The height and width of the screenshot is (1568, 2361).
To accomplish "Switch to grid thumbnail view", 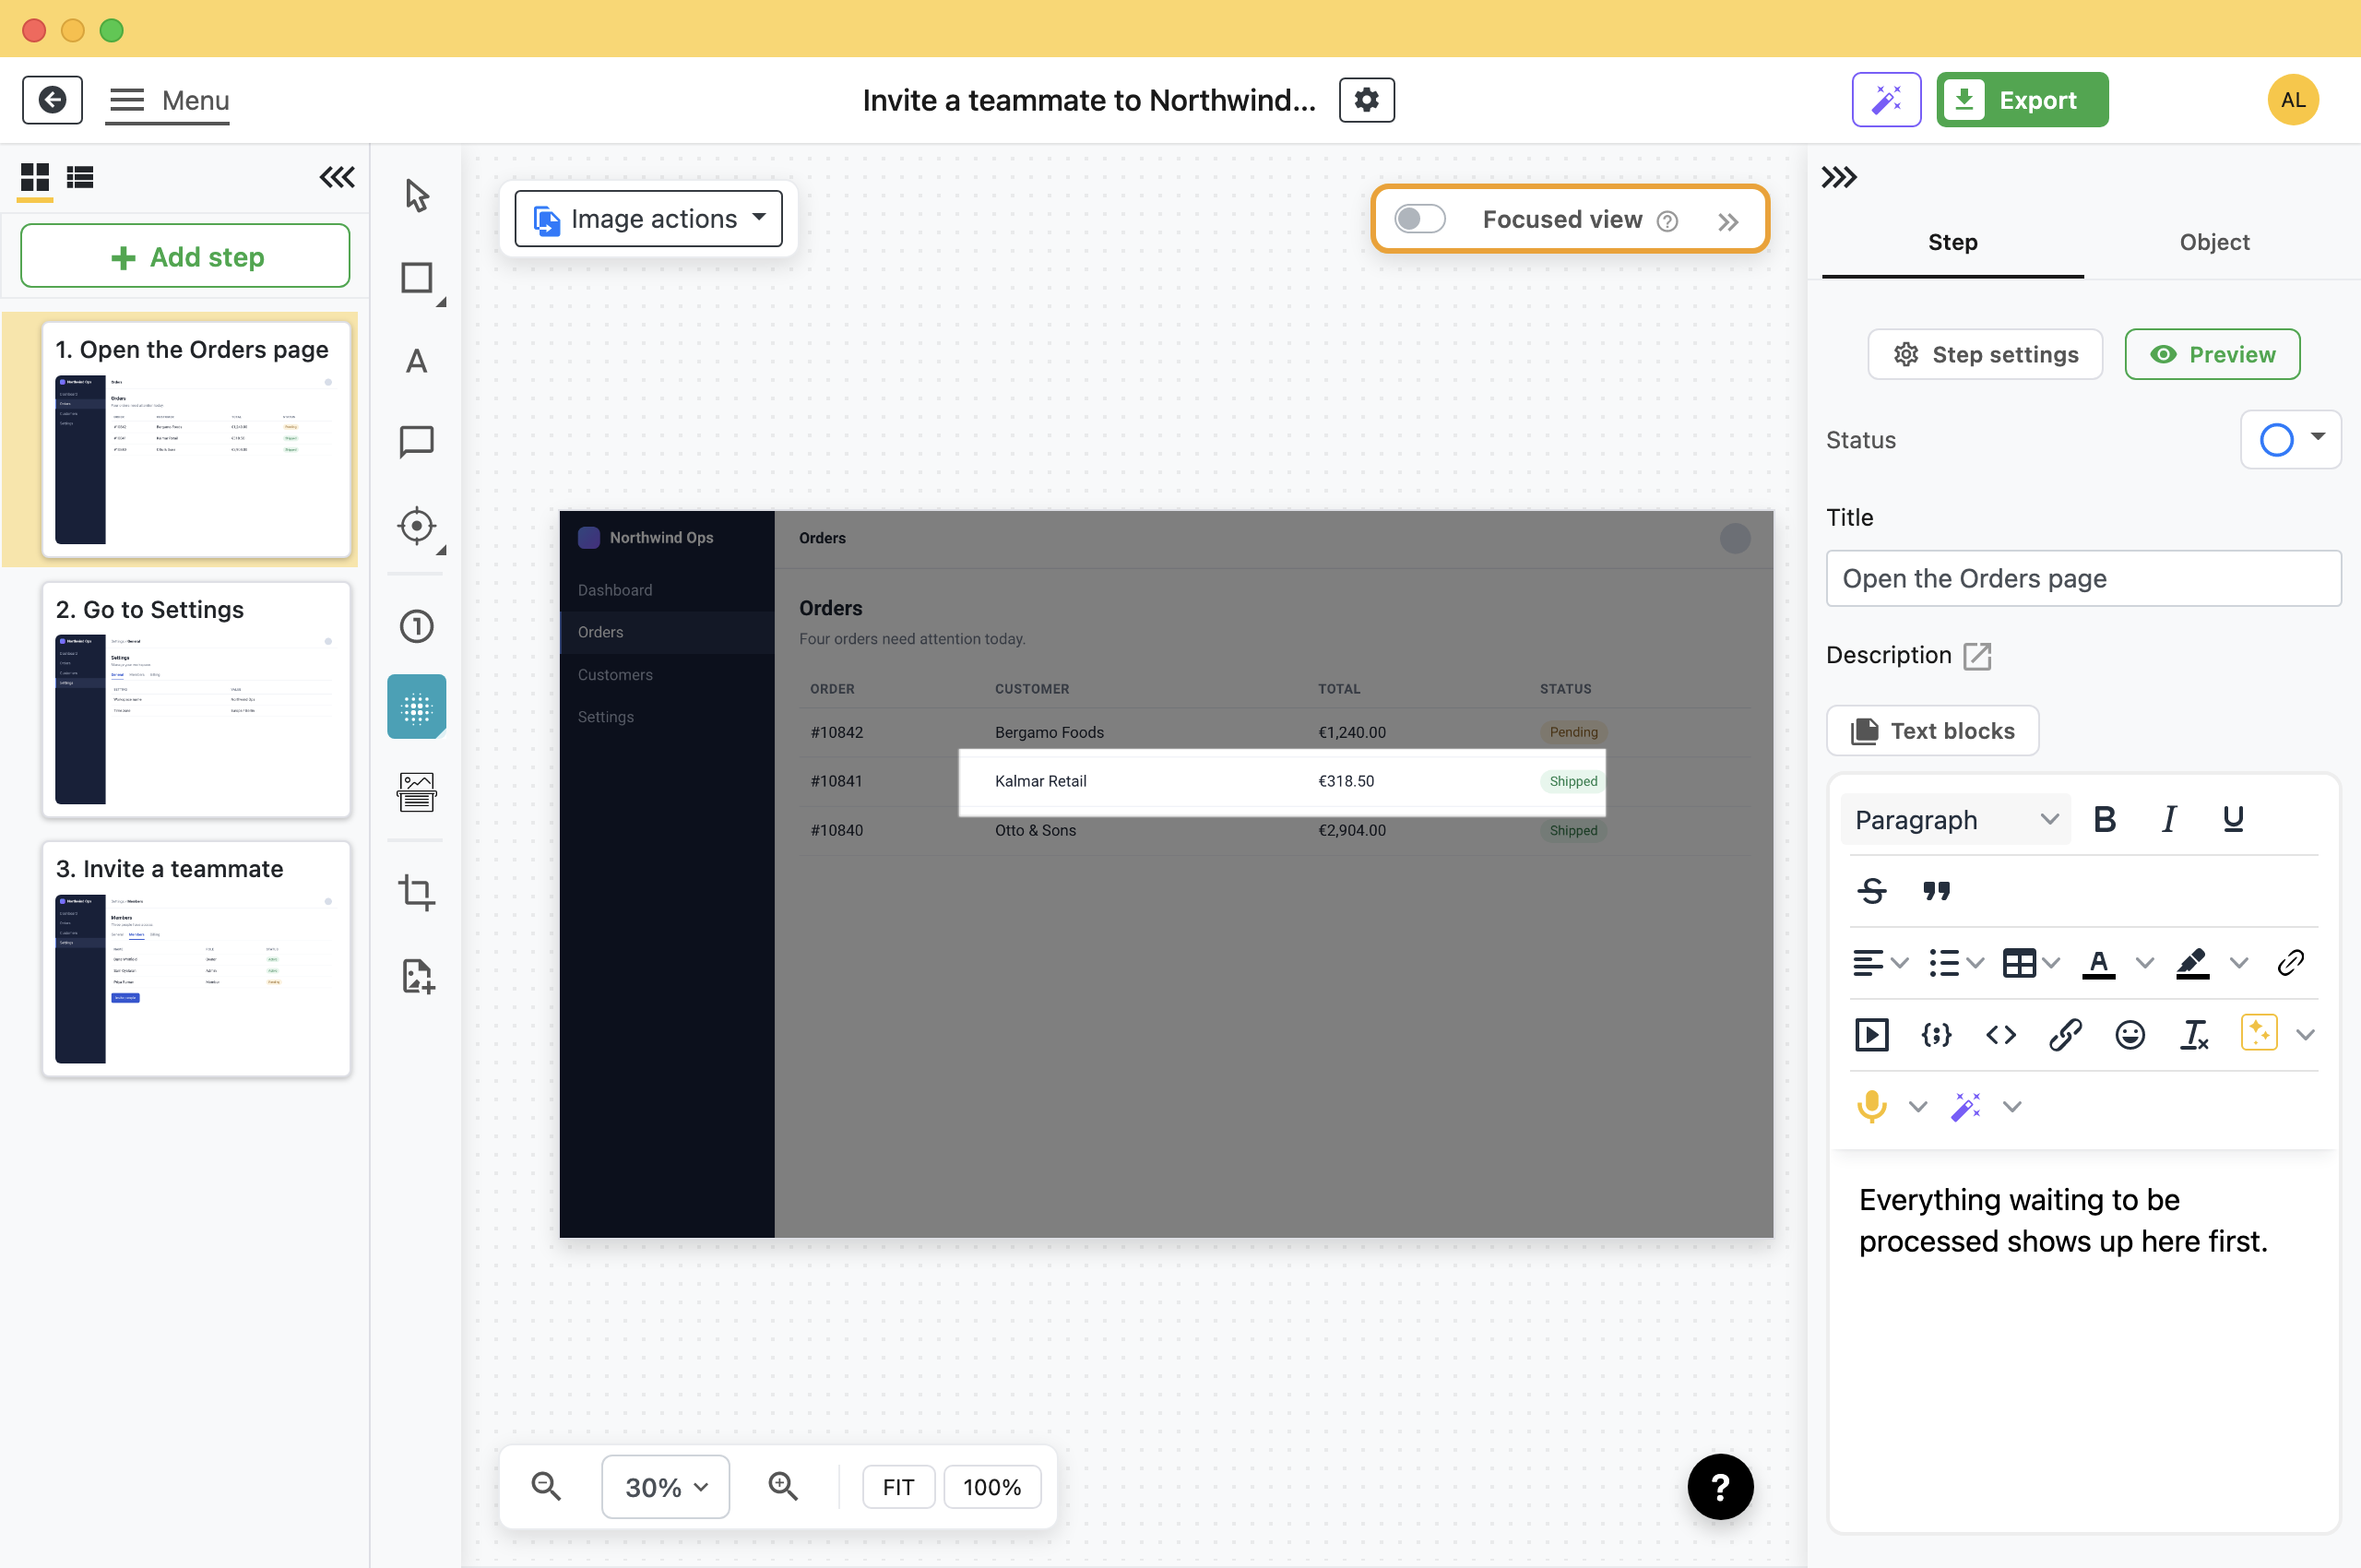I will point(35,177).
